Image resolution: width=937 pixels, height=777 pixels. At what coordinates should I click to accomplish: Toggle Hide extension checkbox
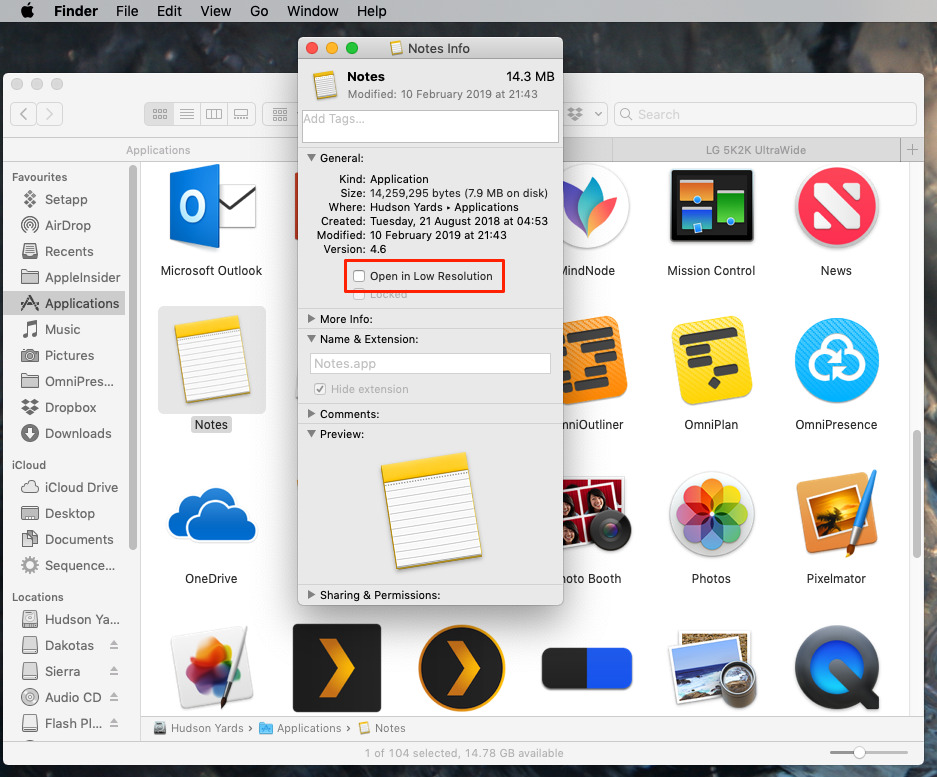click(x=320, y=389)
